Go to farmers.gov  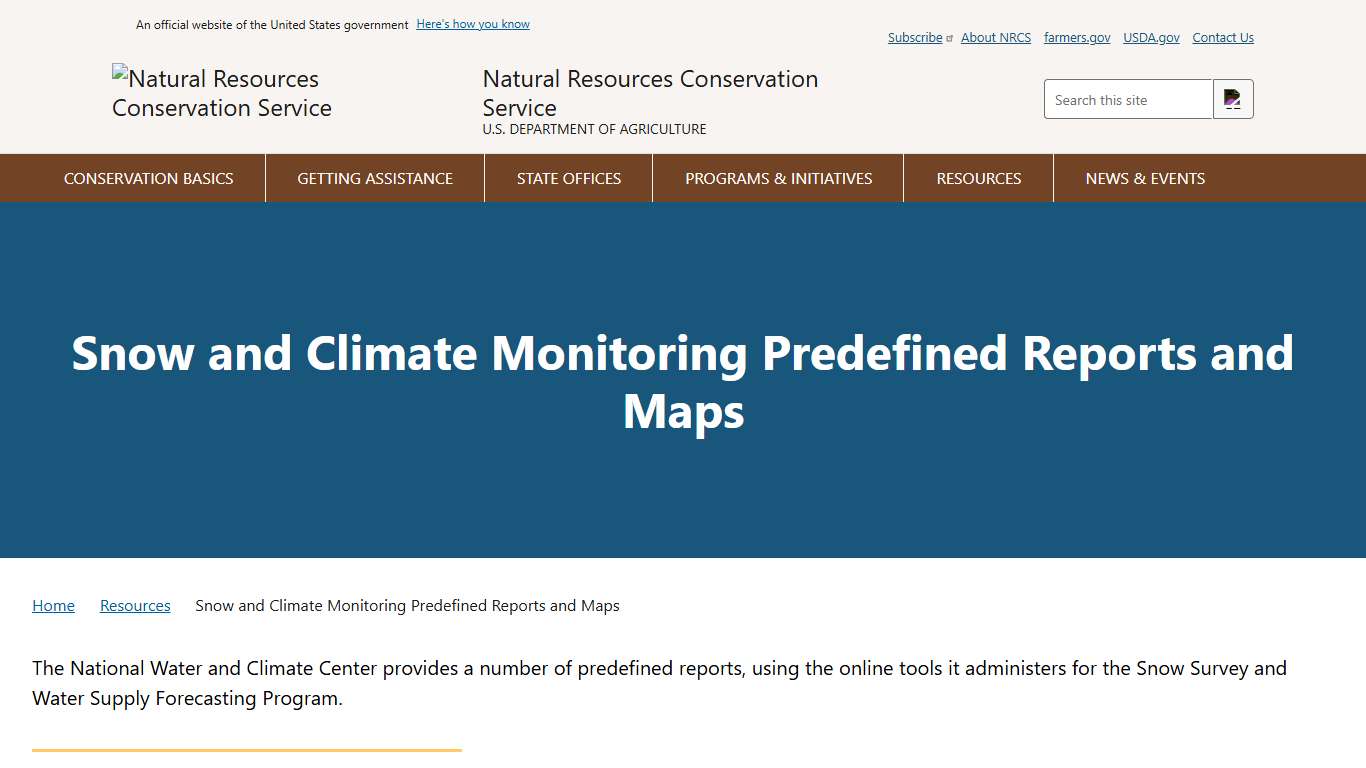(x=1076, y=37)
